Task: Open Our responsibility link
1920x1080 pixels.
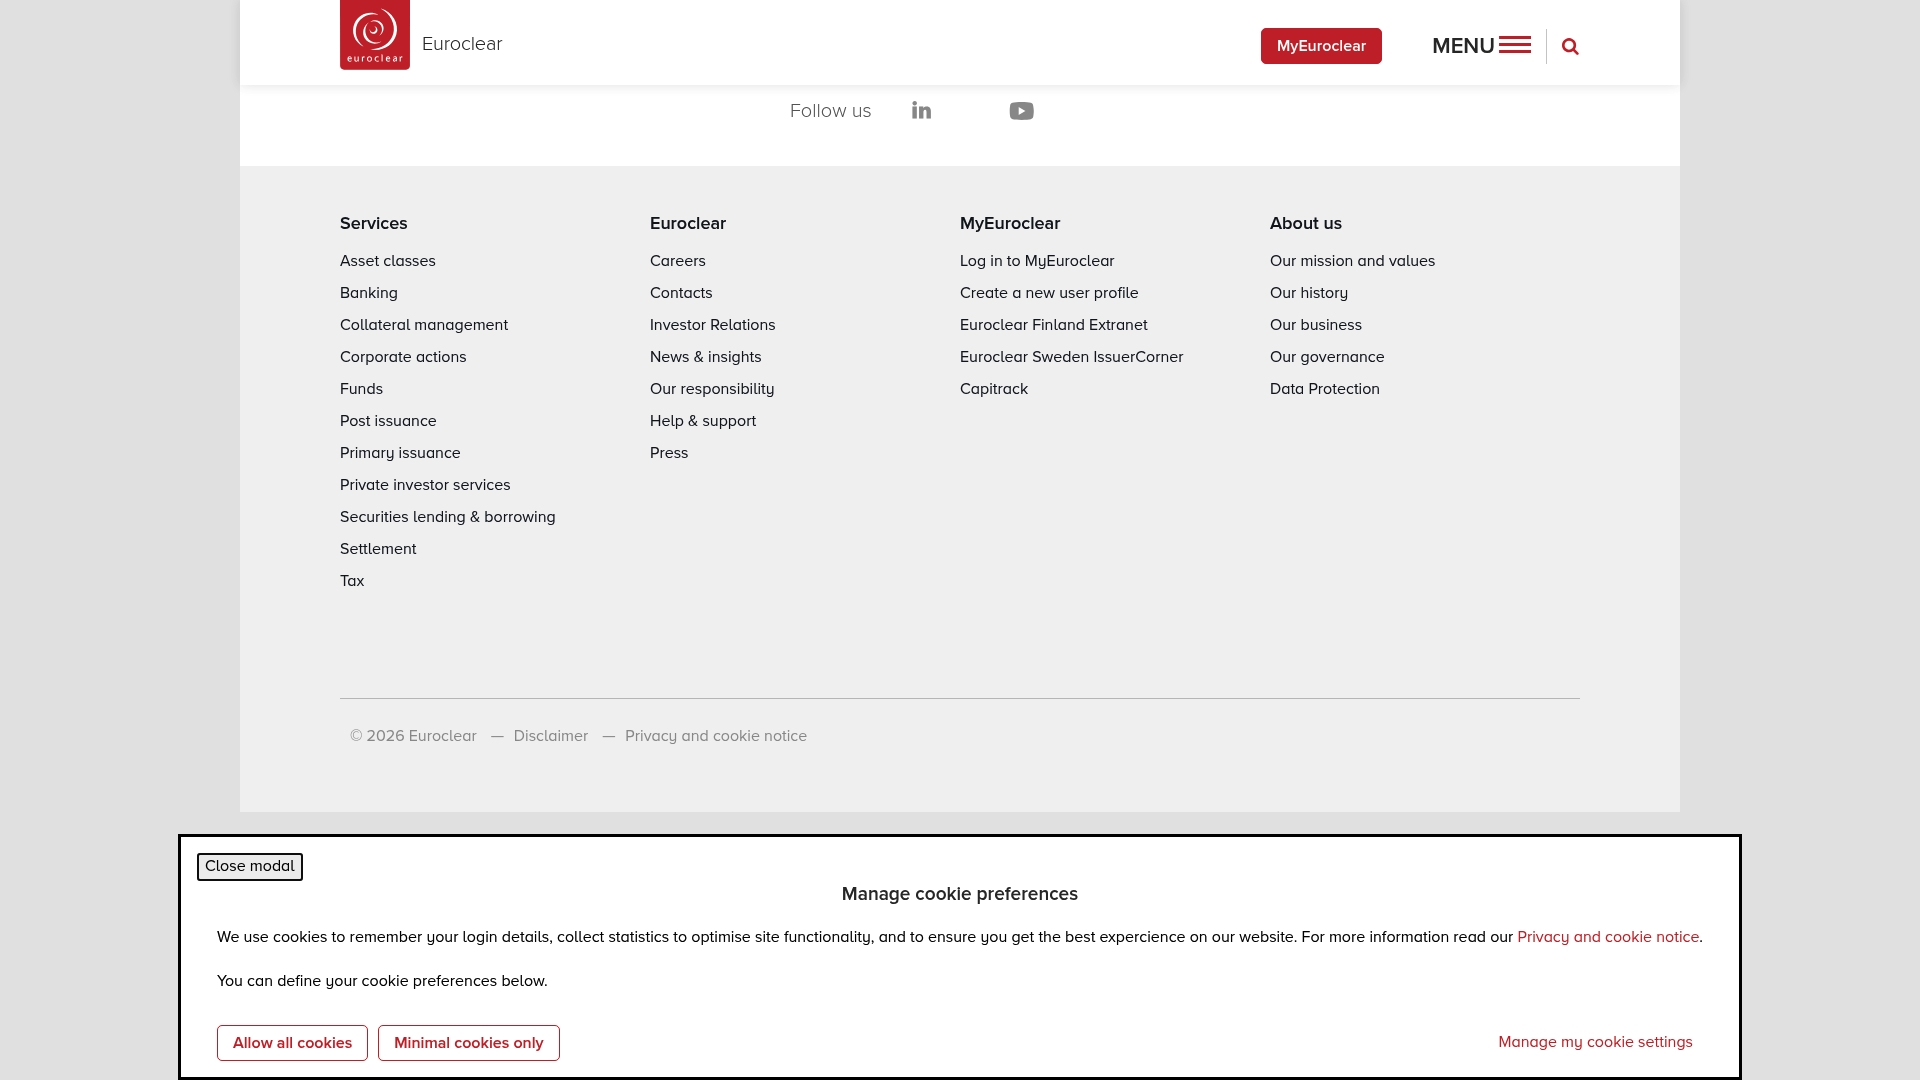Action: tap(712, 389)
